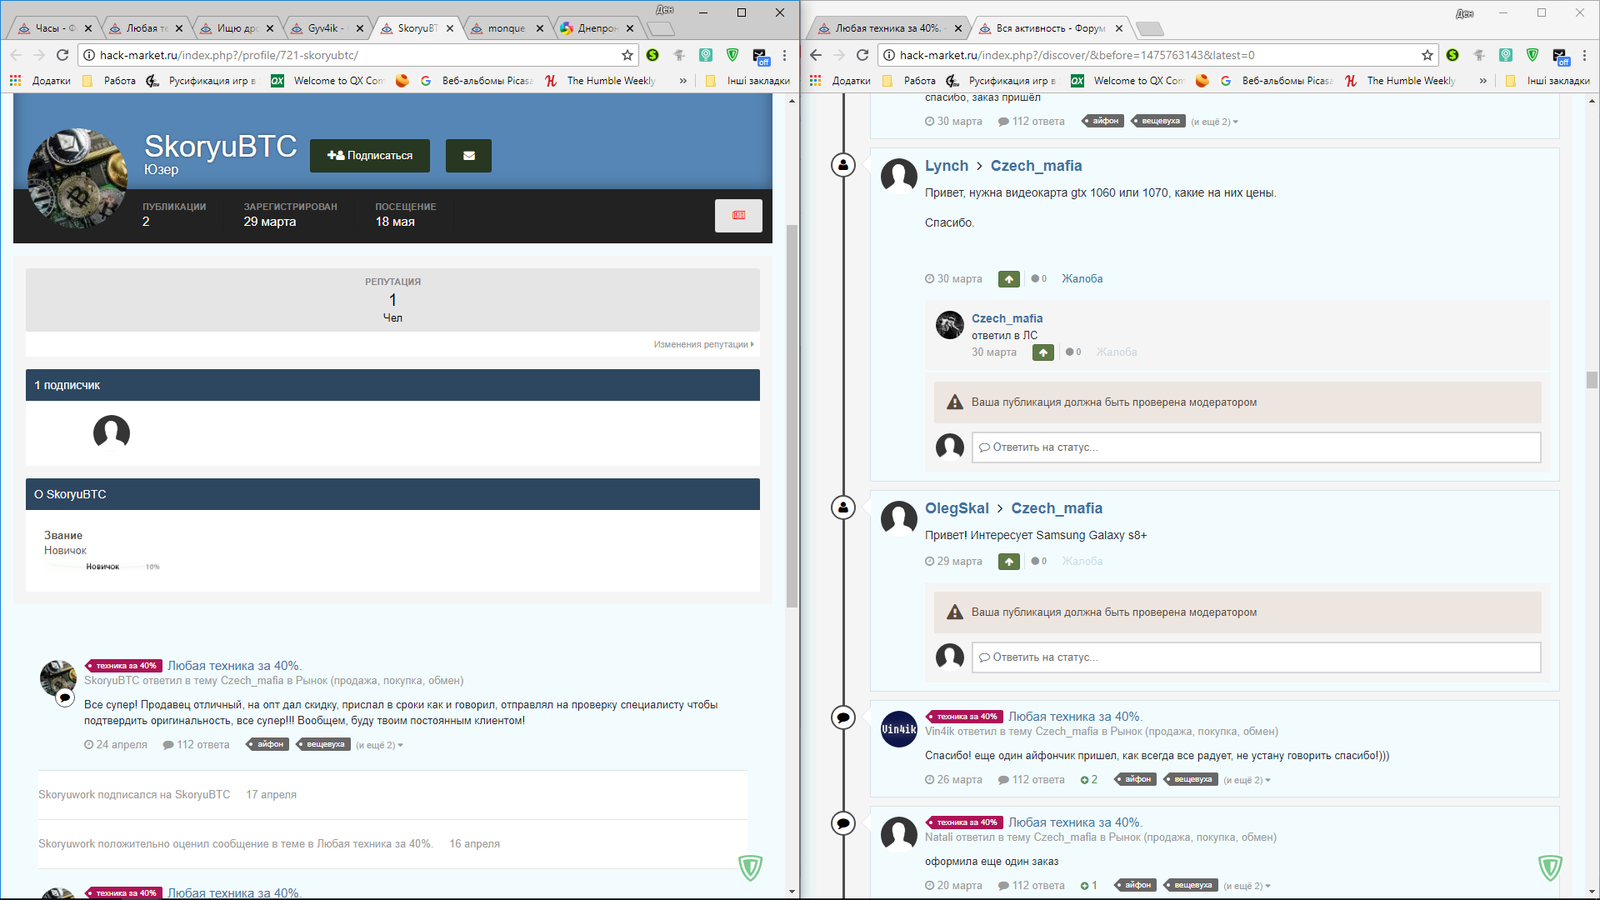Toggle follow with the Подписаться button
This screenshot has height=900, width=1600.
370,156
